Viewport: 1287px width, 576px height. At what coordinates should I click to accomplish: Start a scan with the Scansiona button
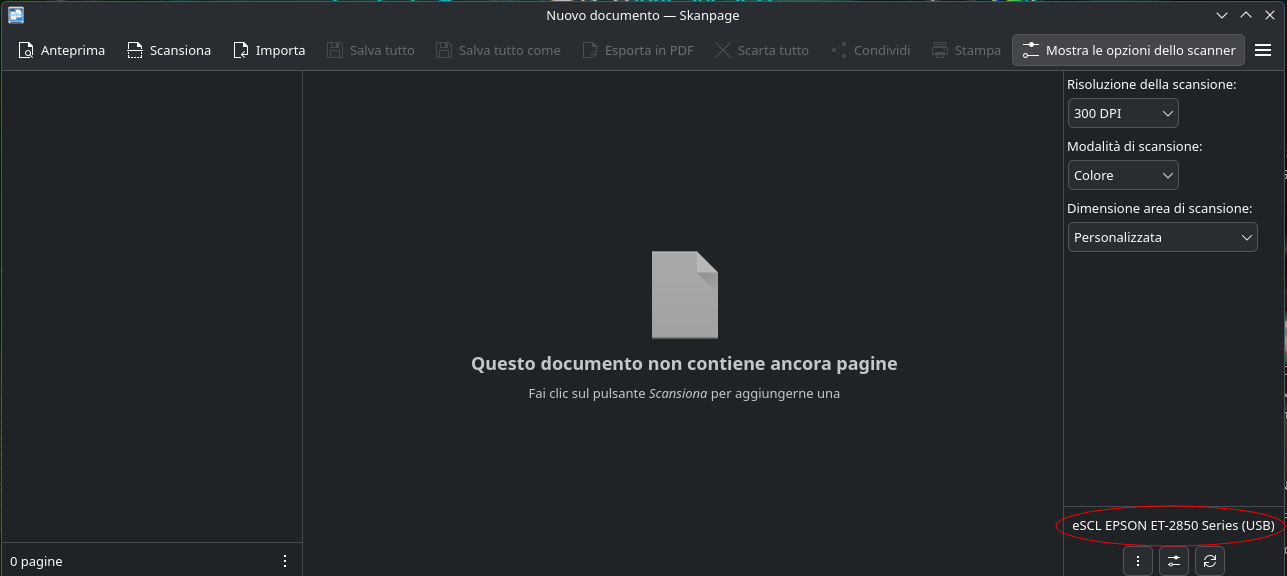169,50
